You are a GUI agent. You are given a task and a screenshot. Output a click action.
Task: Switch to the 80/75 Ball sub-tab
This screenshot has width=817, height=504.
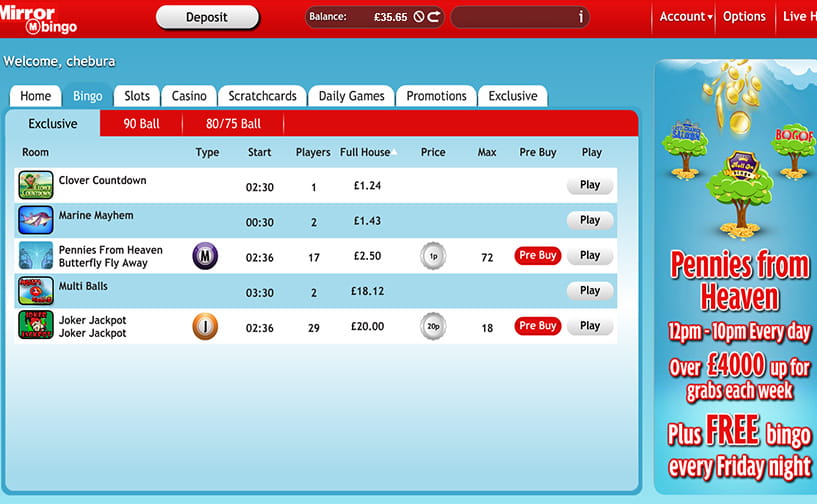(x=233, y=124)
